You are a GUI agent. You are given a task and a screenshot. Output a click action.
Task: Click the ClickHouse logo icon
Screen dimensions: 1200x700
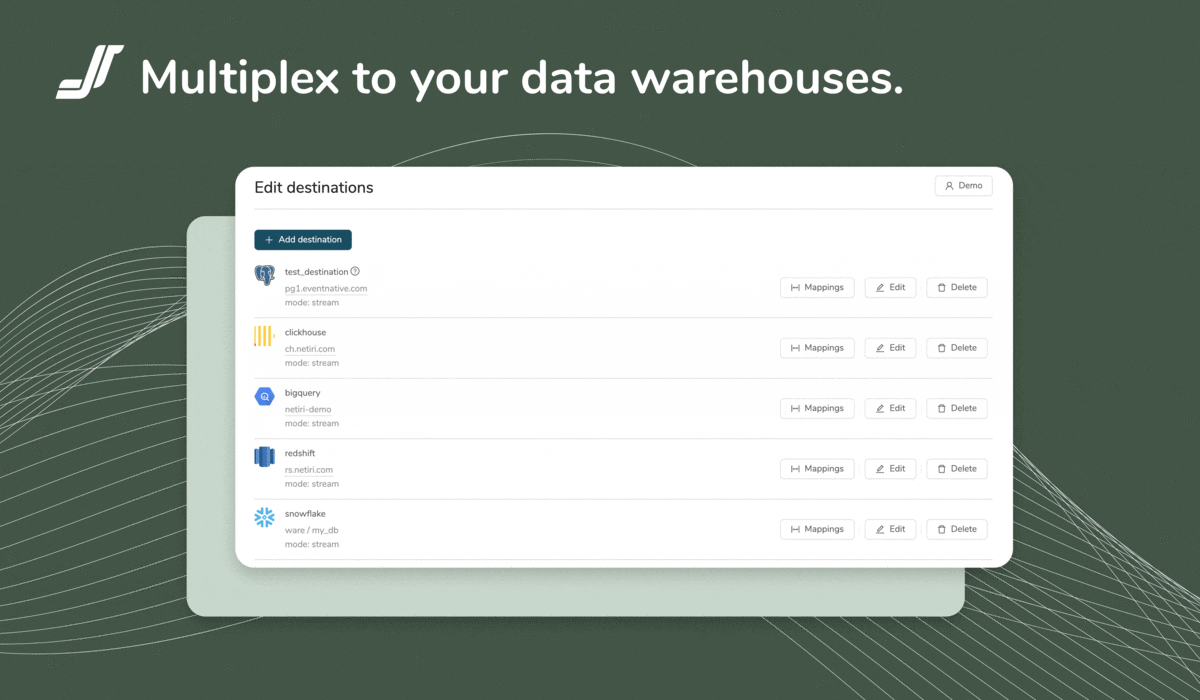[264, 336]
